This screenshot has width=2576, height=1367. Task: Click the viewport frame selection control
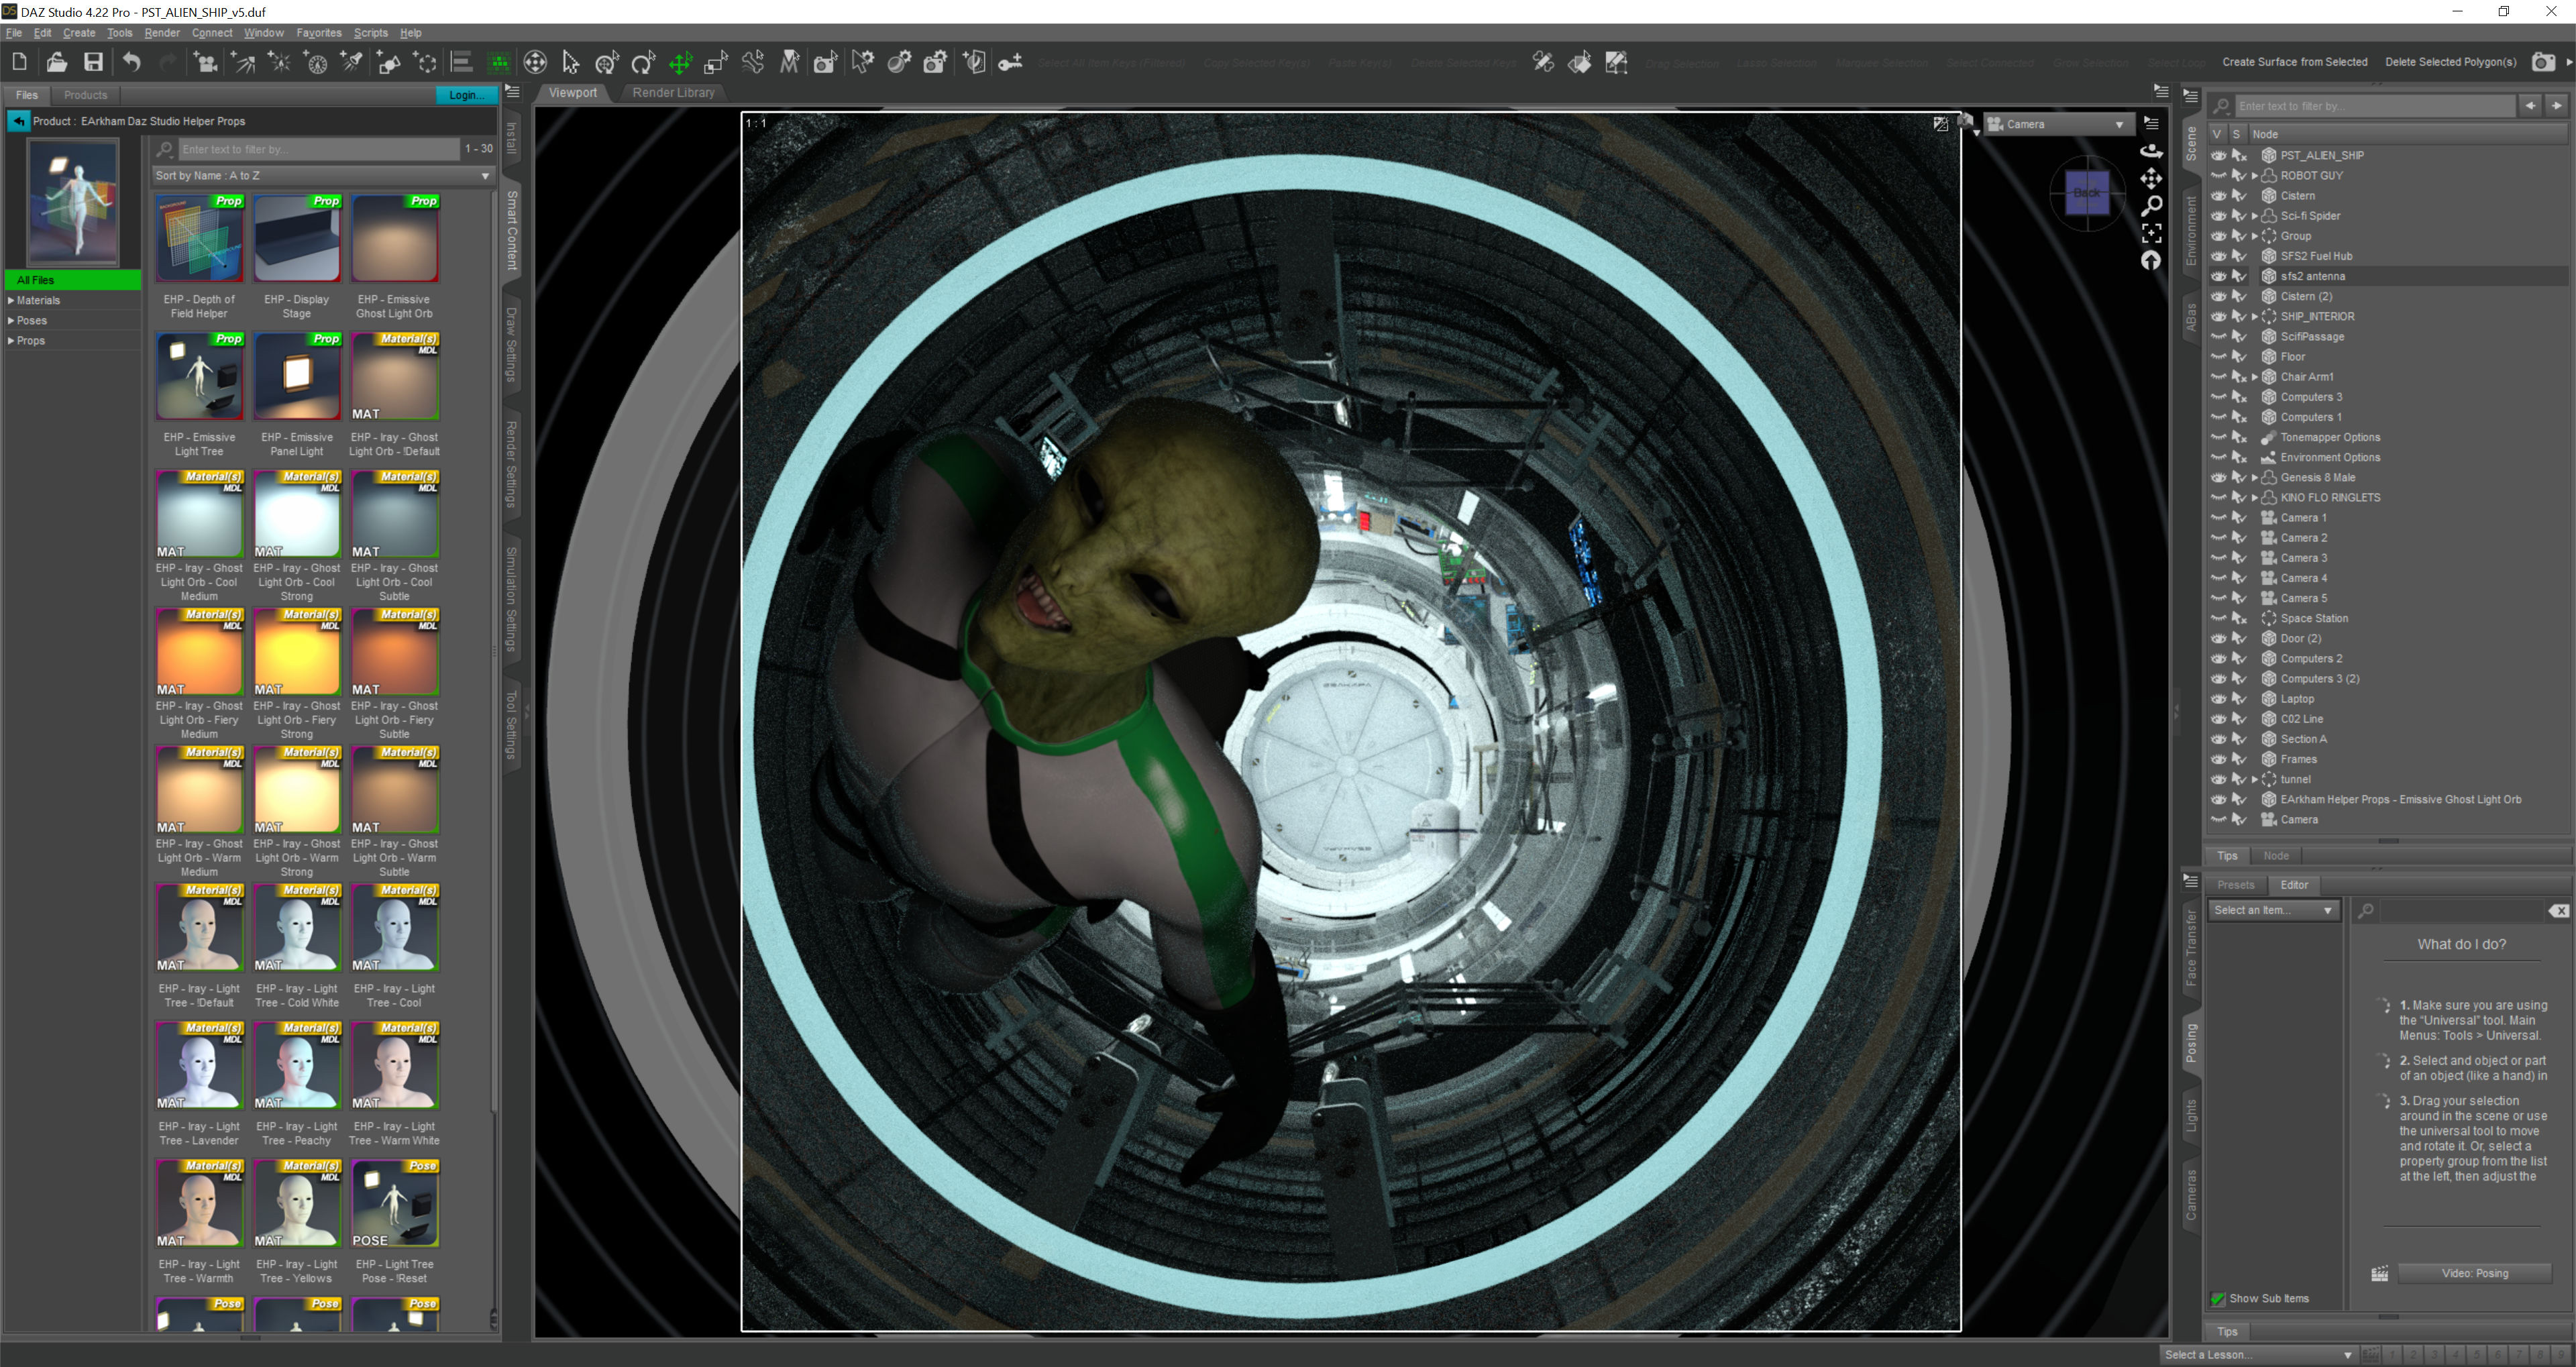click(2151, 233)
